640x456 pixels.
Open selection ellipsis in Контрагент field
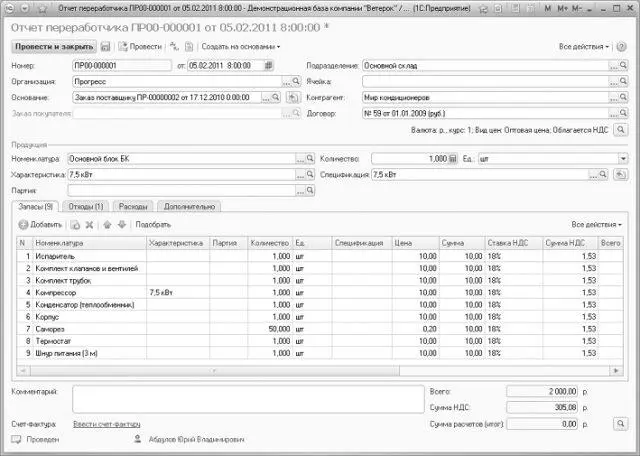pyautogui.click(x=613, y=98)
